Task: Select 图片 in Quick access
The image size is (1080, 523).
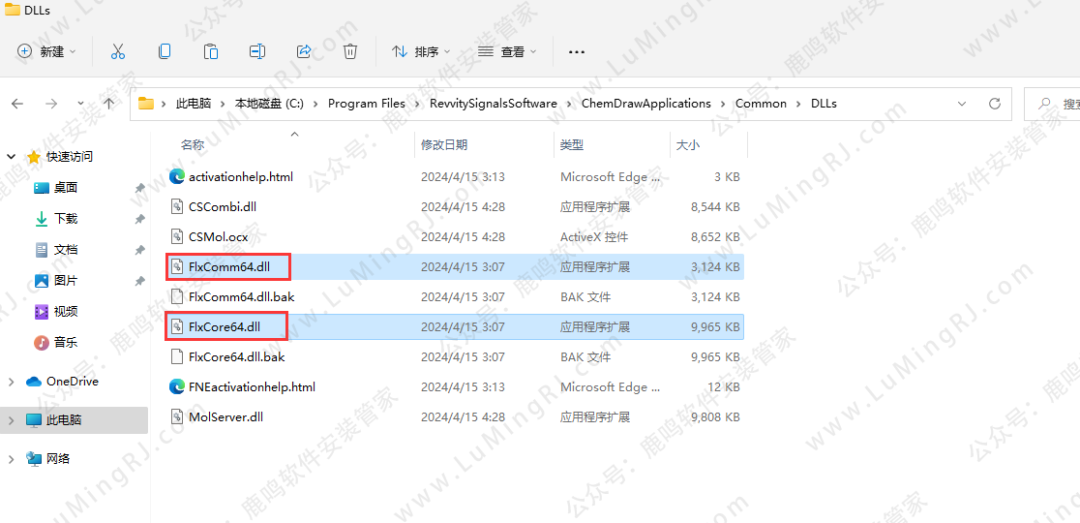Action: (x=66, y=280)
